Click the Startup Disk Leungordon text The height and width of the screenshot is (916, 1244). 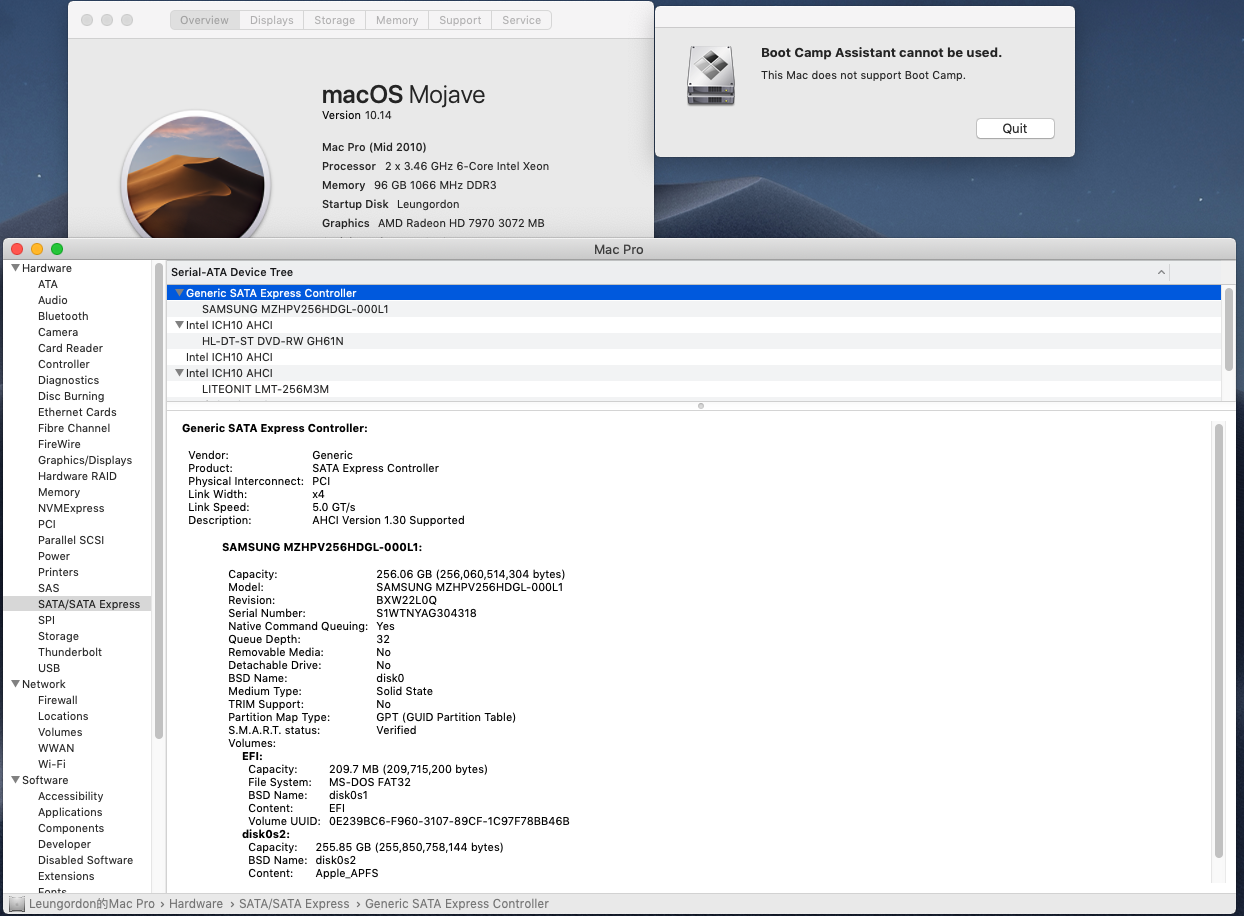coord(391,204)
